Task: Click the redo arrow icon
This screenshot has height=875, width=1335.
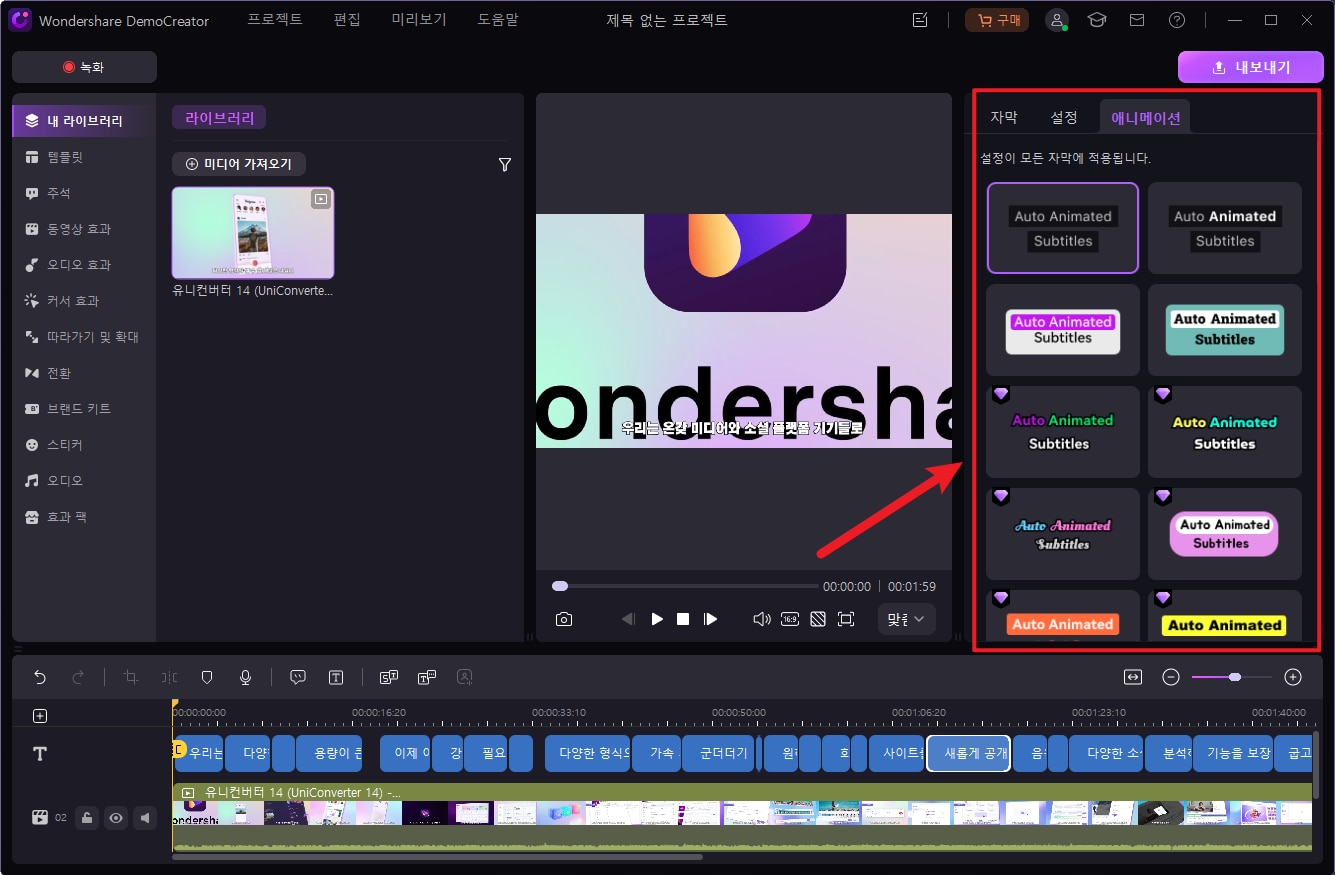Action: (x=78, y=677)
